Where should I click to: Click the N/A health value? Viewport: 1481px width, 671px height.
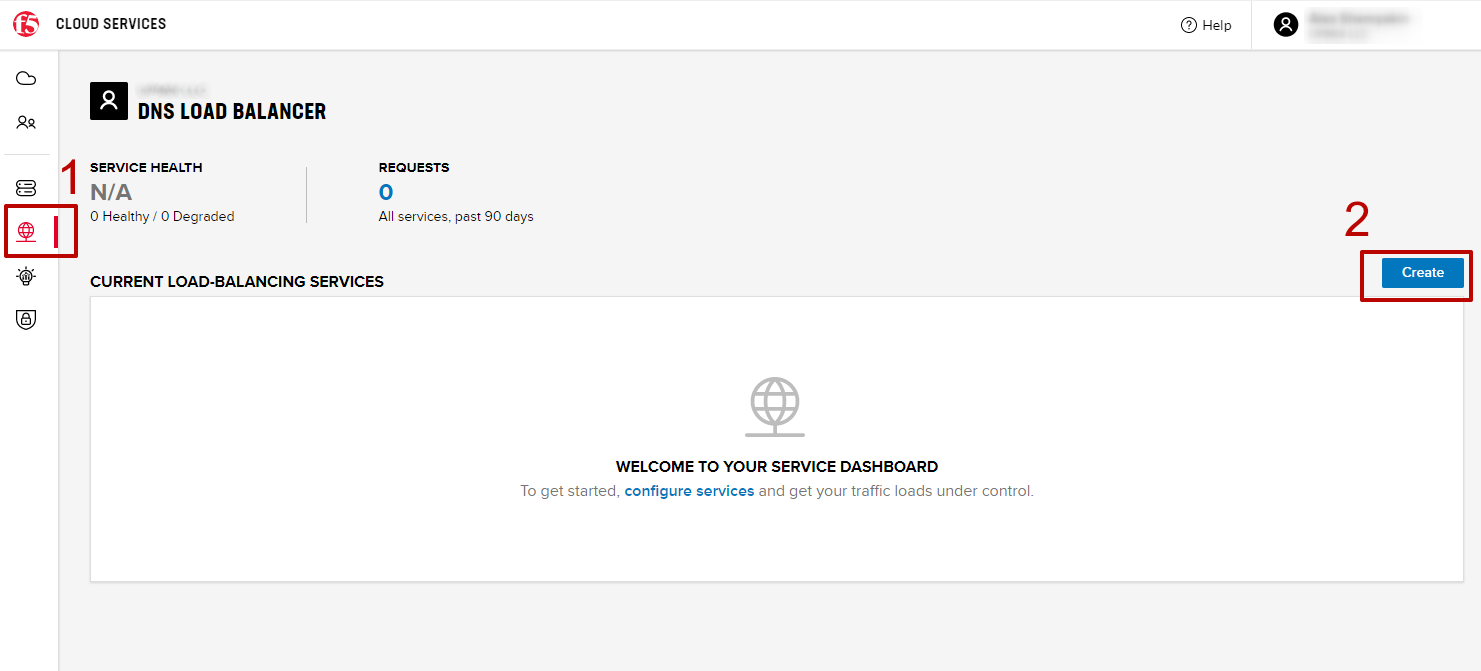click(111, 192)
